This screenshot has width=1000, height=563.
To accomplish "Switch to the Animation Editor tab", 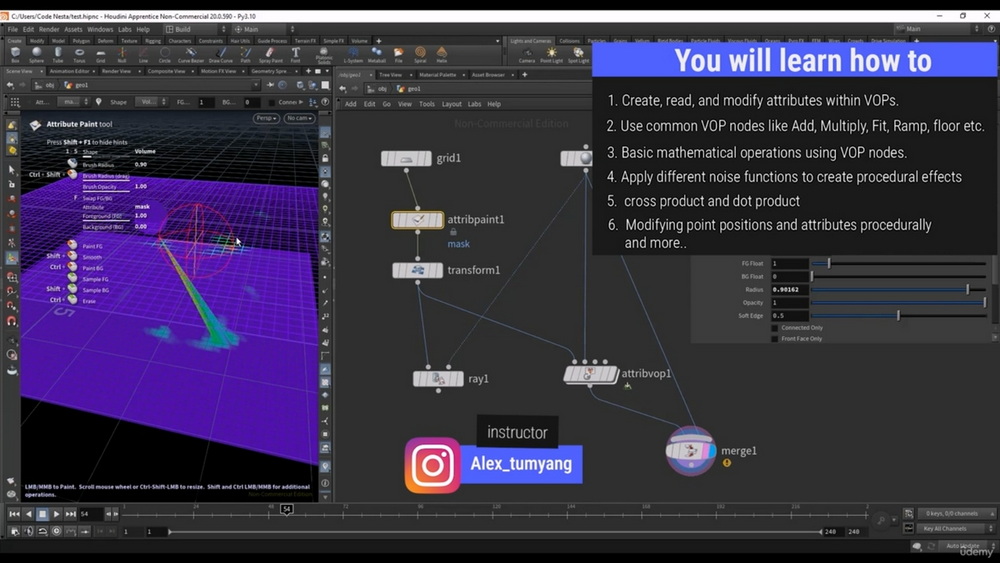I will point(70,71).
